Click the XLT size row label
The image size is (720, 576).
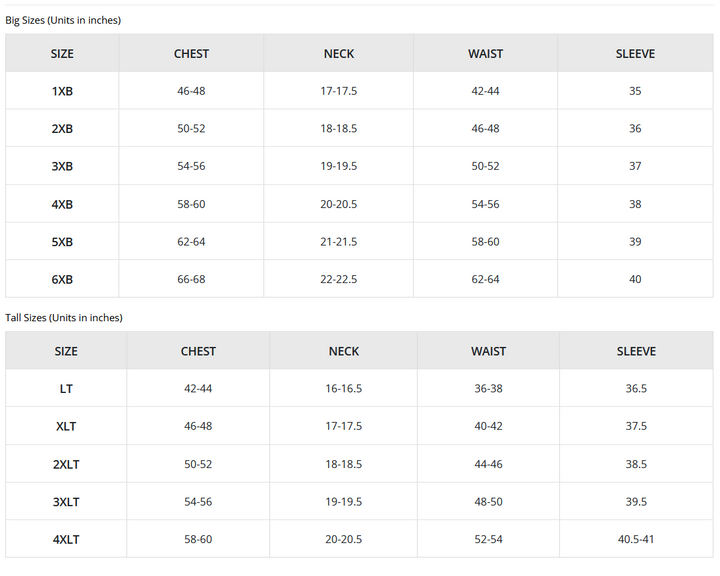(66, 426)
